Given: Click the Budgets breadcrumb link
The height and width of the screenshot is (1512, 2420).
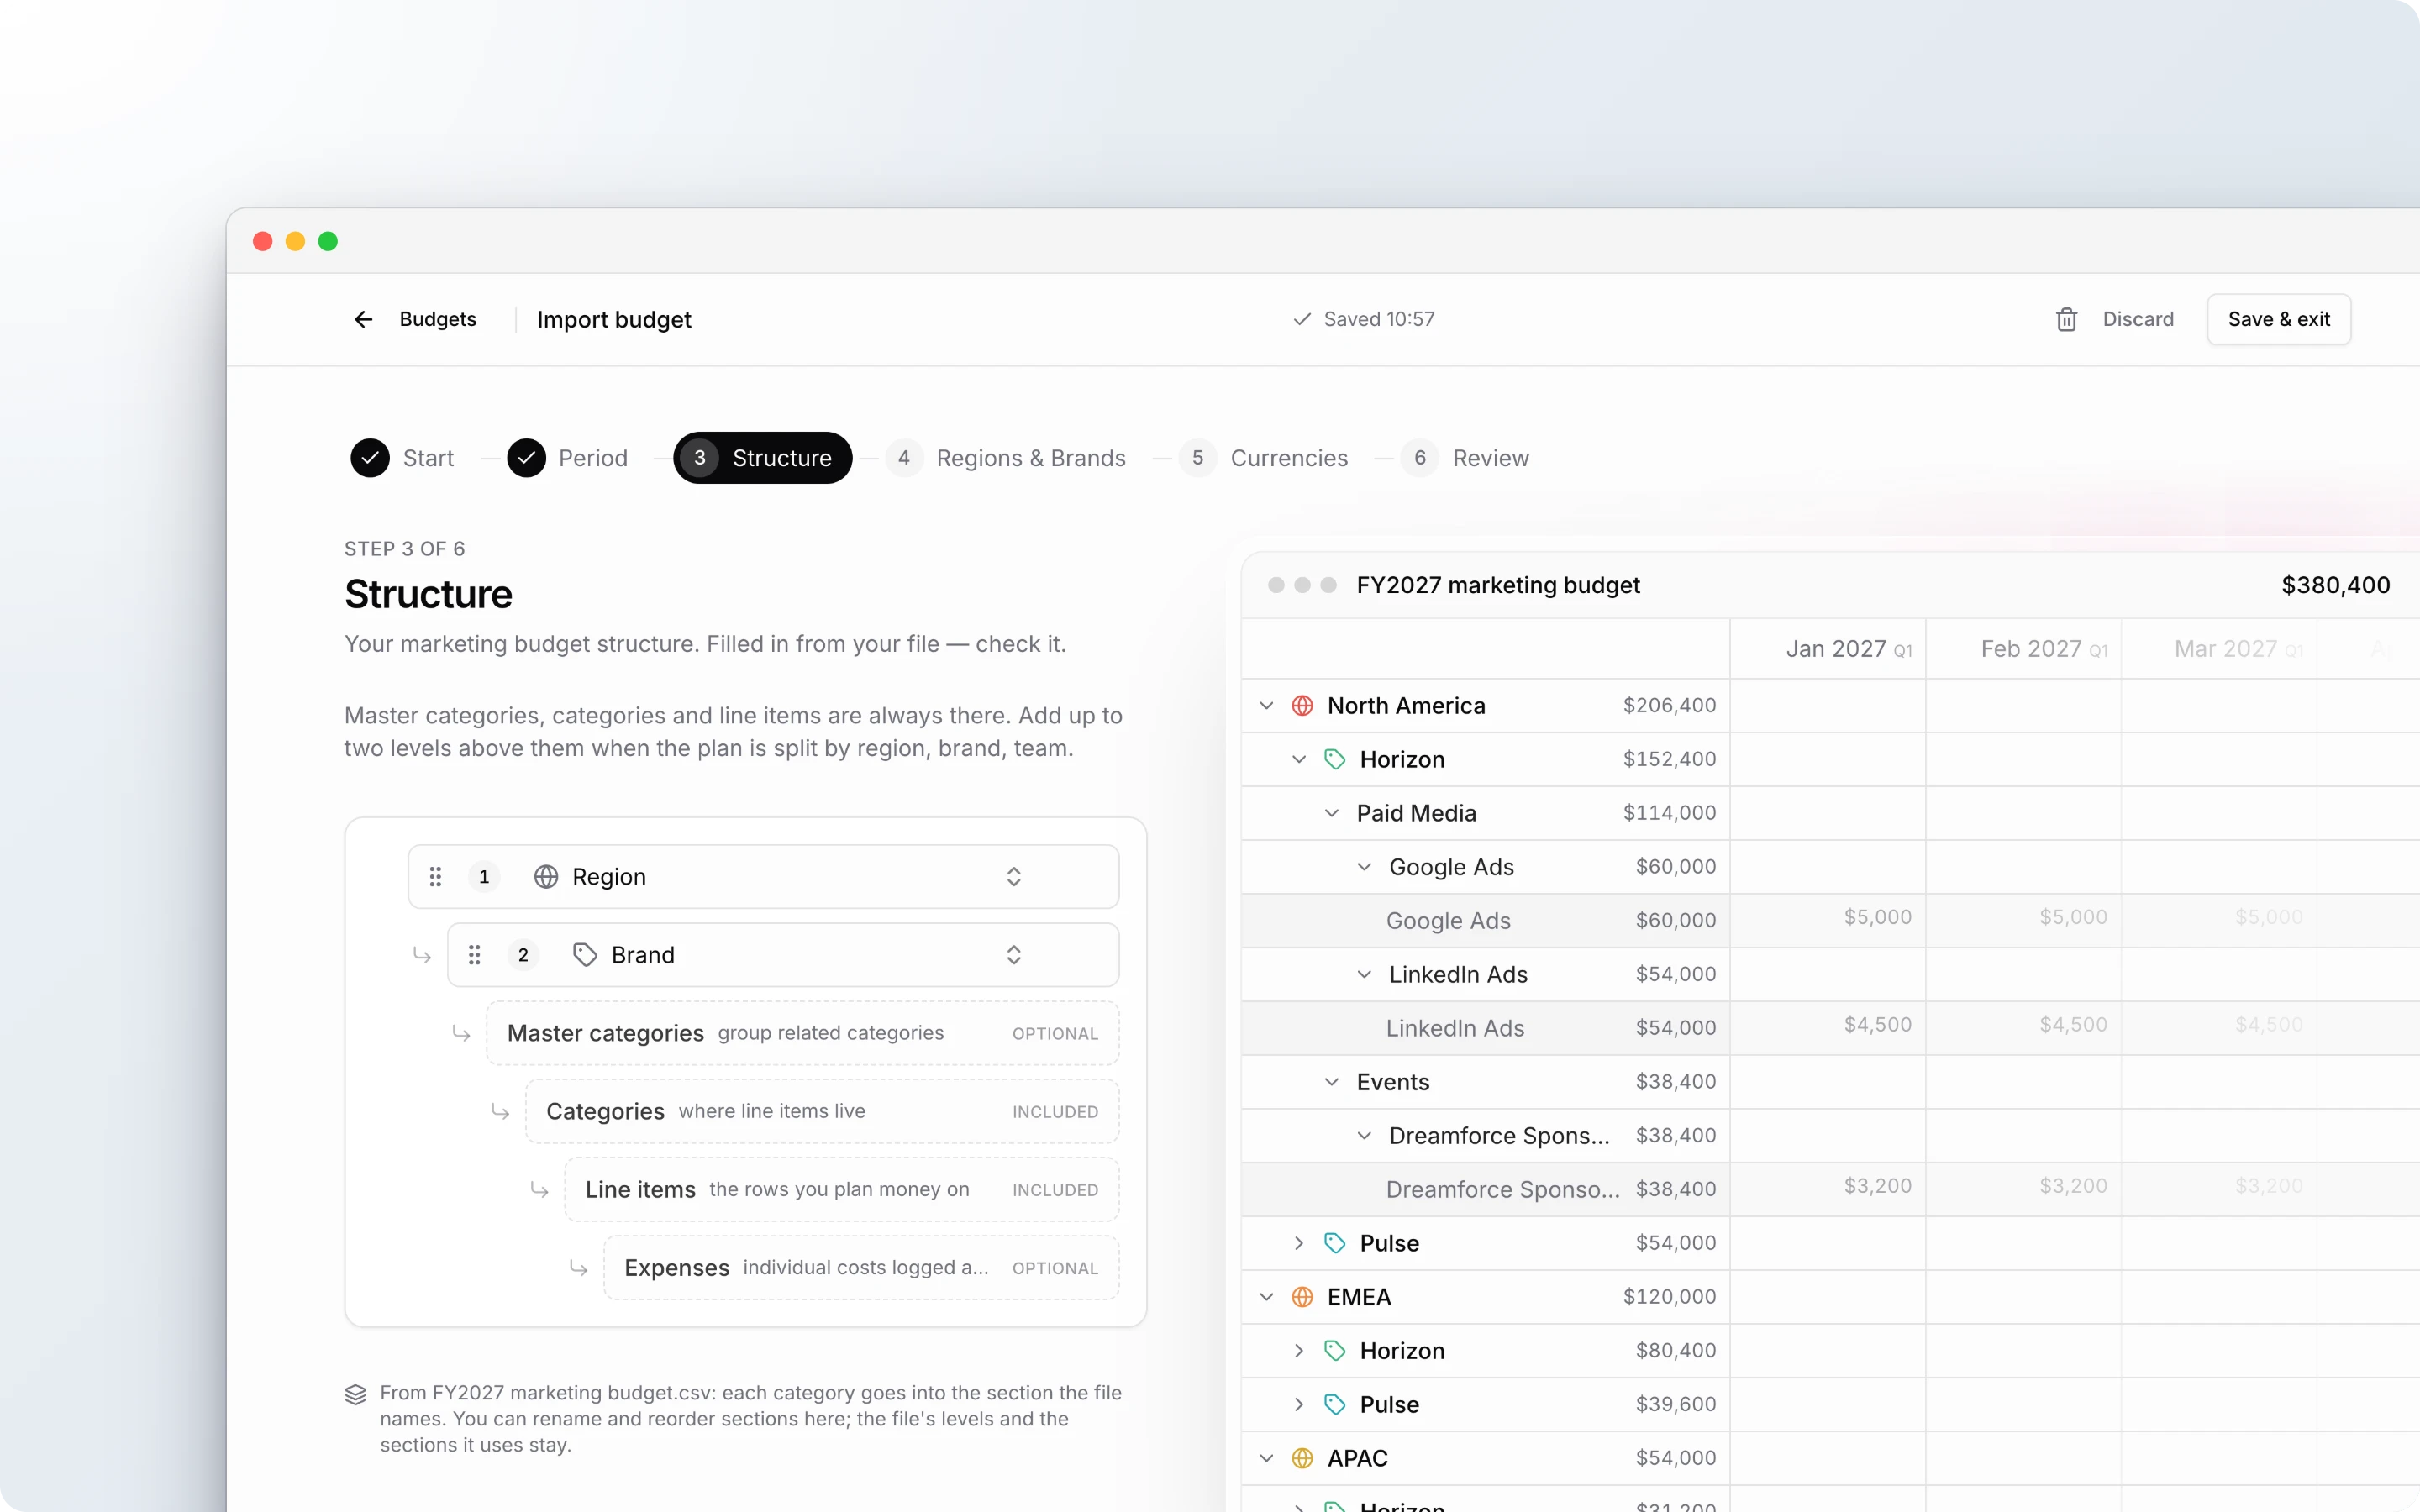Looking at the screenshot, I should 438,319.
